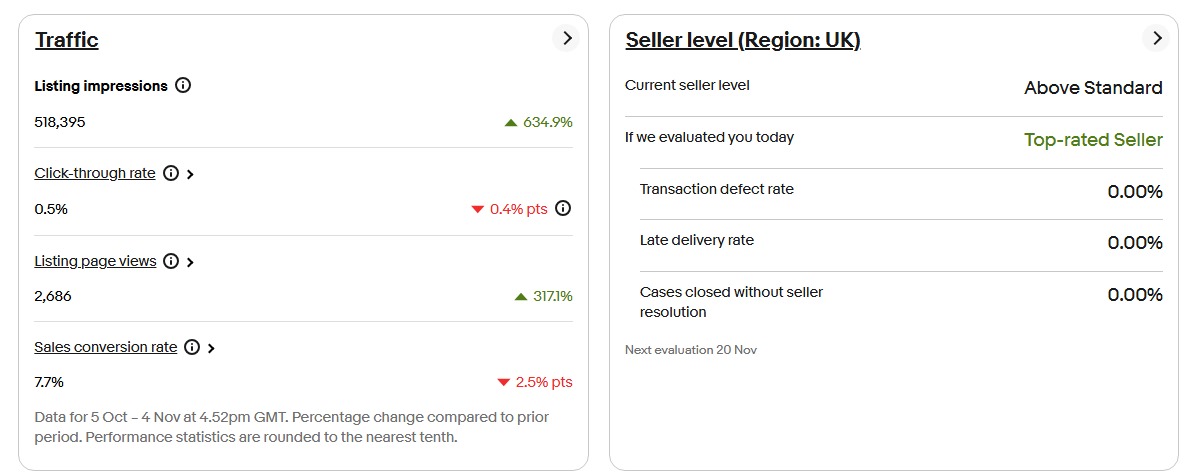Open Seller level (Region: UK) heading
This screenshot has width=1191, height=472.
pos(743,40)
